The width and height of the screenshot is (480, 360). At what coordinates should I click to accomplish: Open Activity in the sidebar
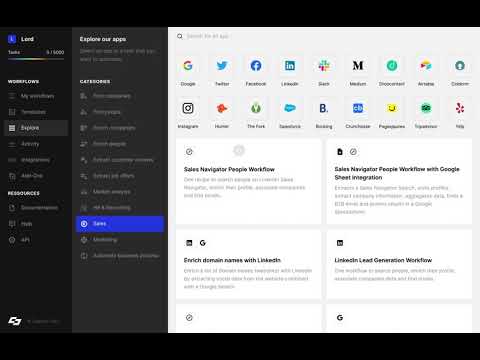(x=36, y=144)
